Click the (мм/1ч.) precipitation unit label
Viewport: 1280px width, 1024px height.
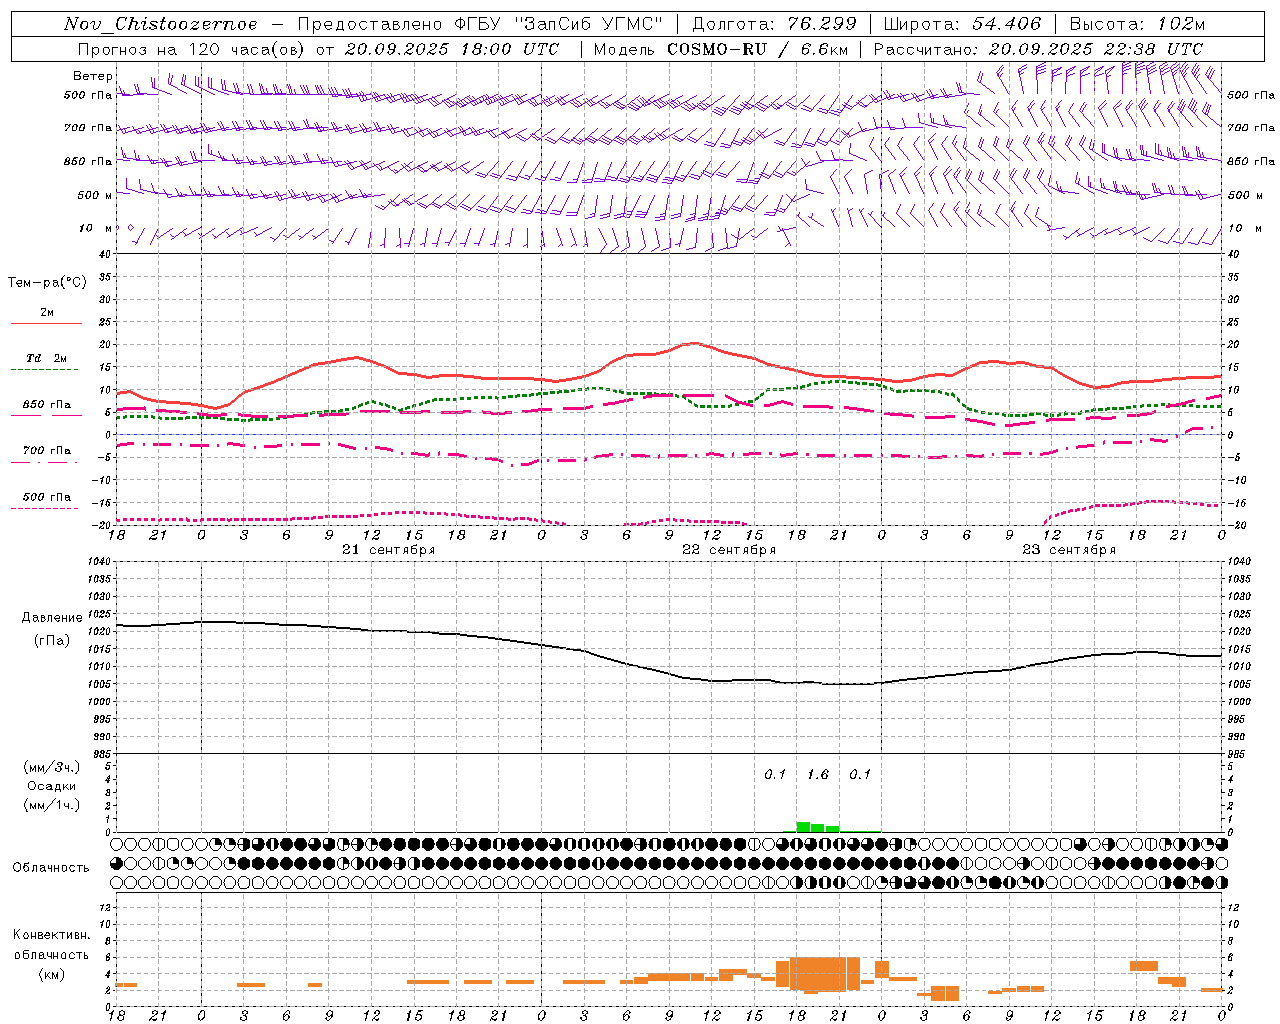(52, 805)
